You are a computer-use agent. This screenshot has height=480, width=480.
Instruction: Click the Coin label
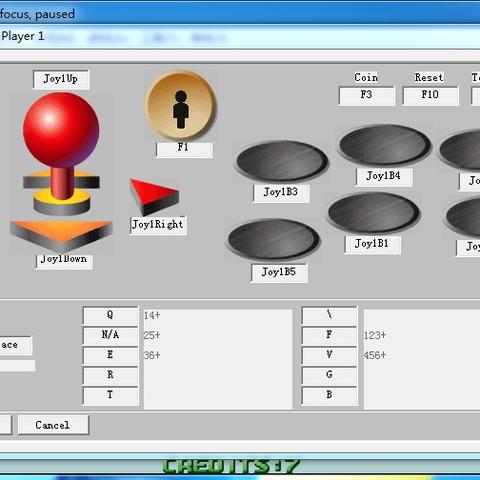click(x=366, y=77)
